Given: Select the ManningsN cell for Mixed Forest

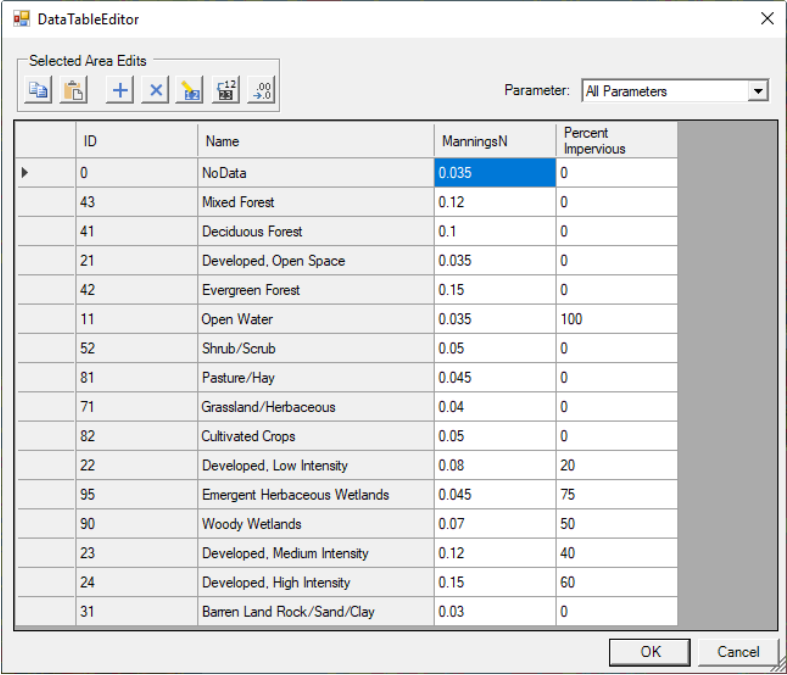Looking at the screenshot, I should tap(494, 202).
